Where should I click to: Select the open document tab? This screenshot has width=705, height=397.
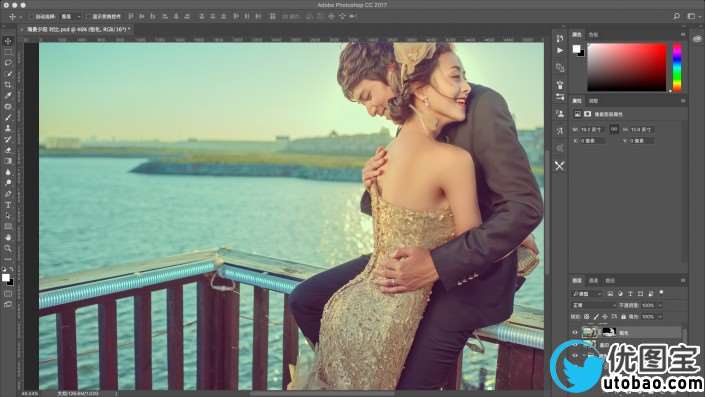[x=77, y=29]
